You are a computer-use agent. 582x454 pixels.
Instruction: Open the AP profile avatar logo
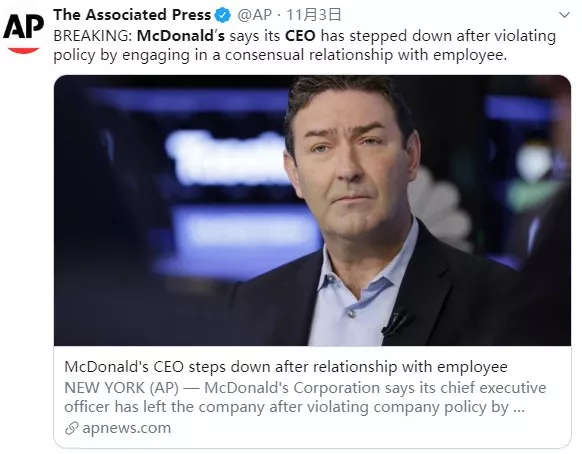coord(23,33)
